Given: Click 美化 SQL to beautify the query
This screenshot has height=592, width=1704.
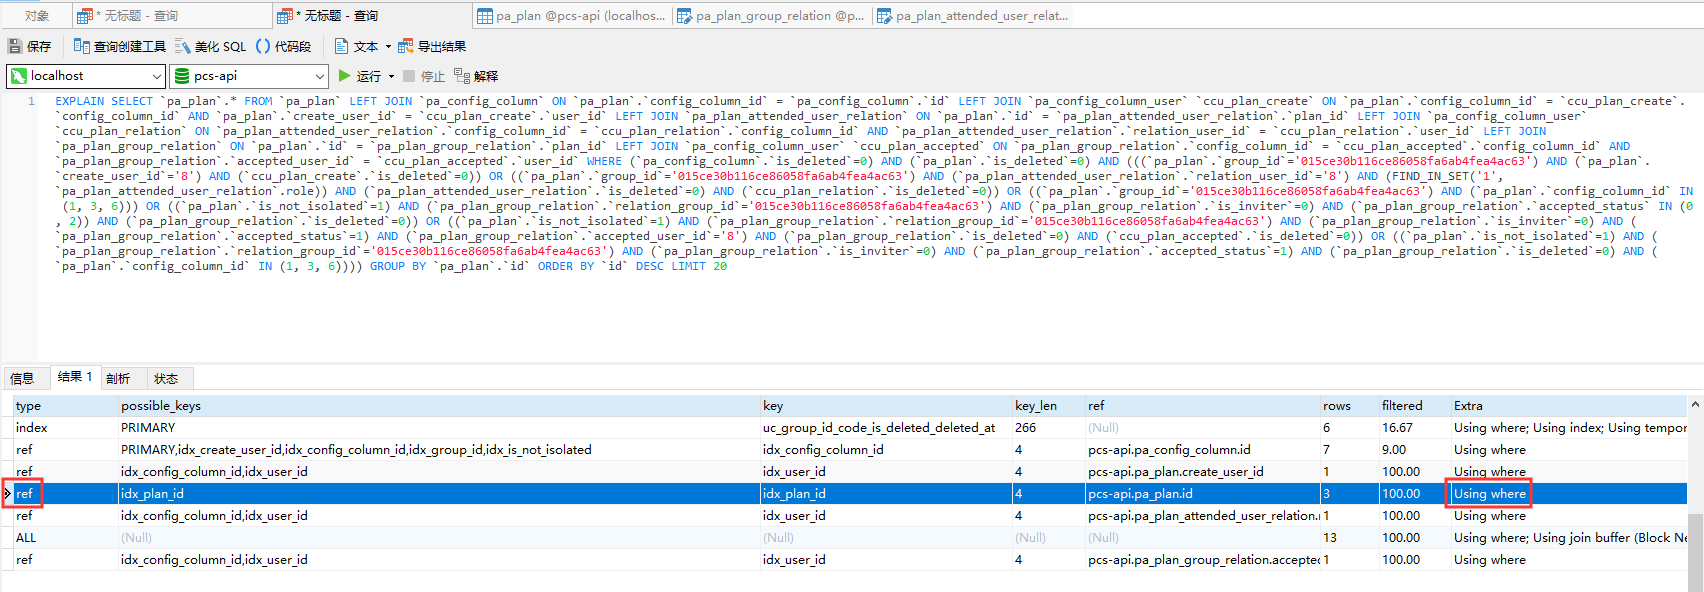Looking at the screenshot, I should click(210, 46).
